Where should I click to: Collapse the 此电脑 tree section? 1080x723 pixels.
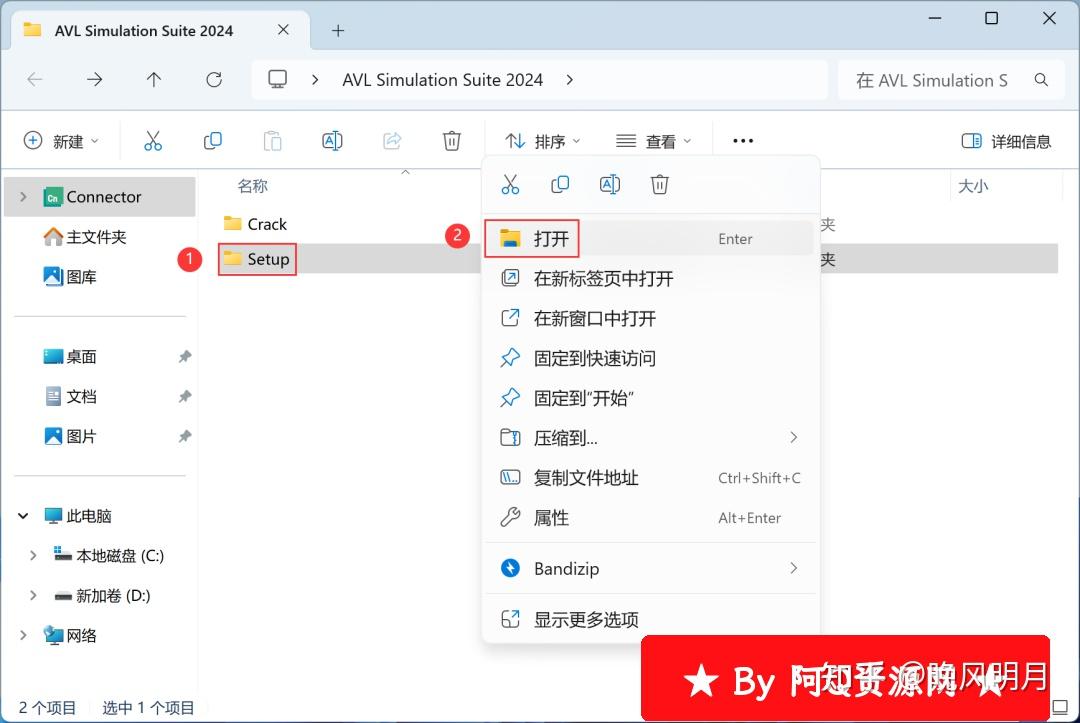pos(22,515)
